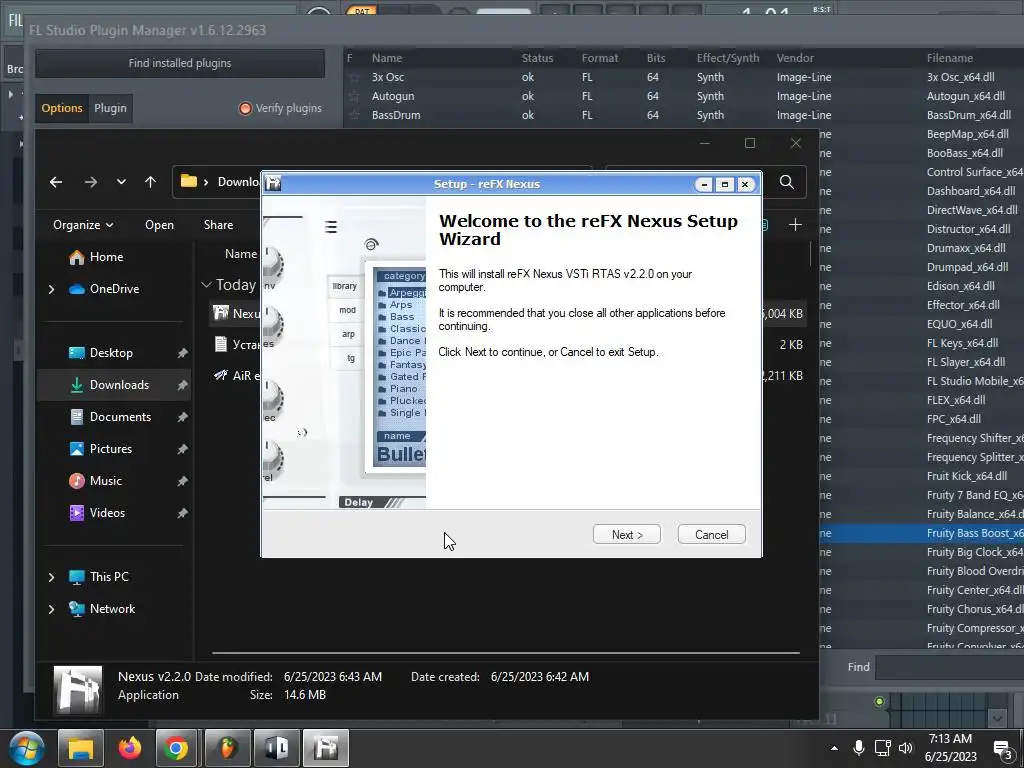Go forward in File Explorer
The height and width of the screenshot is (768, 1024).
tap(91, 182)
